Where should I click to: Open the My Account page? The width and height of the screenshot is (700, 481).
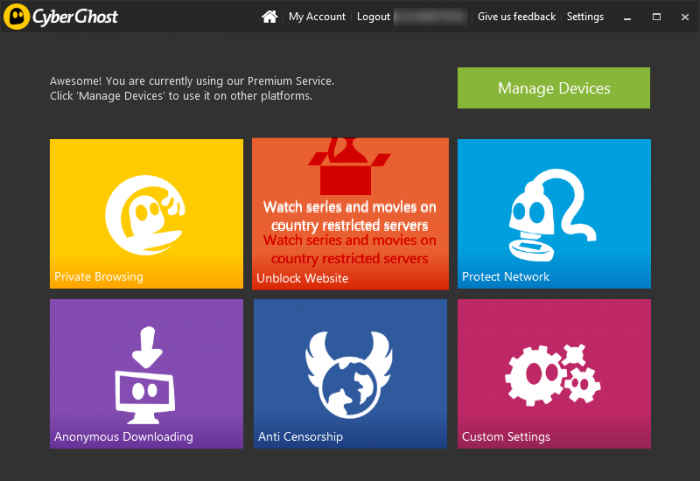coord(317,17)
